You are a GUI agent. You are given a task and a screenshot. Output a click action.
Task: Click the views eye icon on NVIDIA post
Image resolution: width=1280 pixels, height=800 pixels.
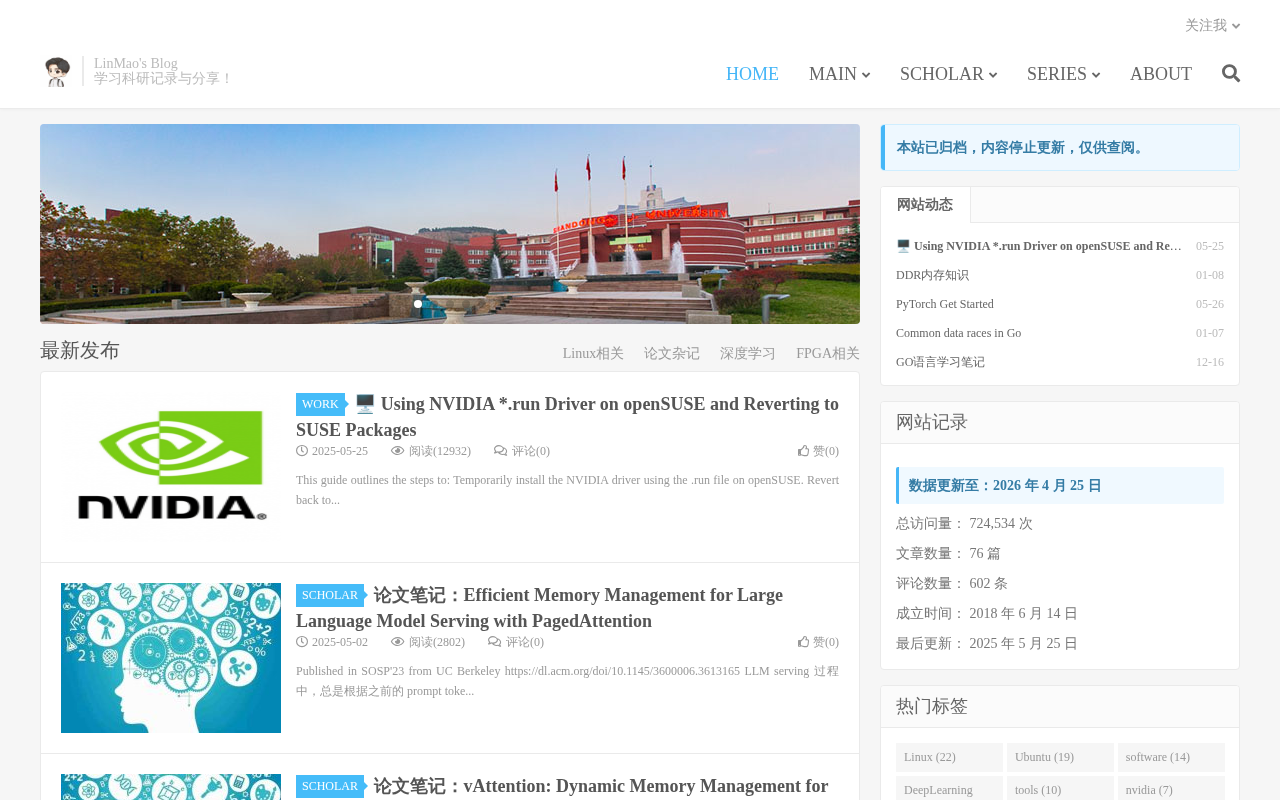click(x=398, y=451)
